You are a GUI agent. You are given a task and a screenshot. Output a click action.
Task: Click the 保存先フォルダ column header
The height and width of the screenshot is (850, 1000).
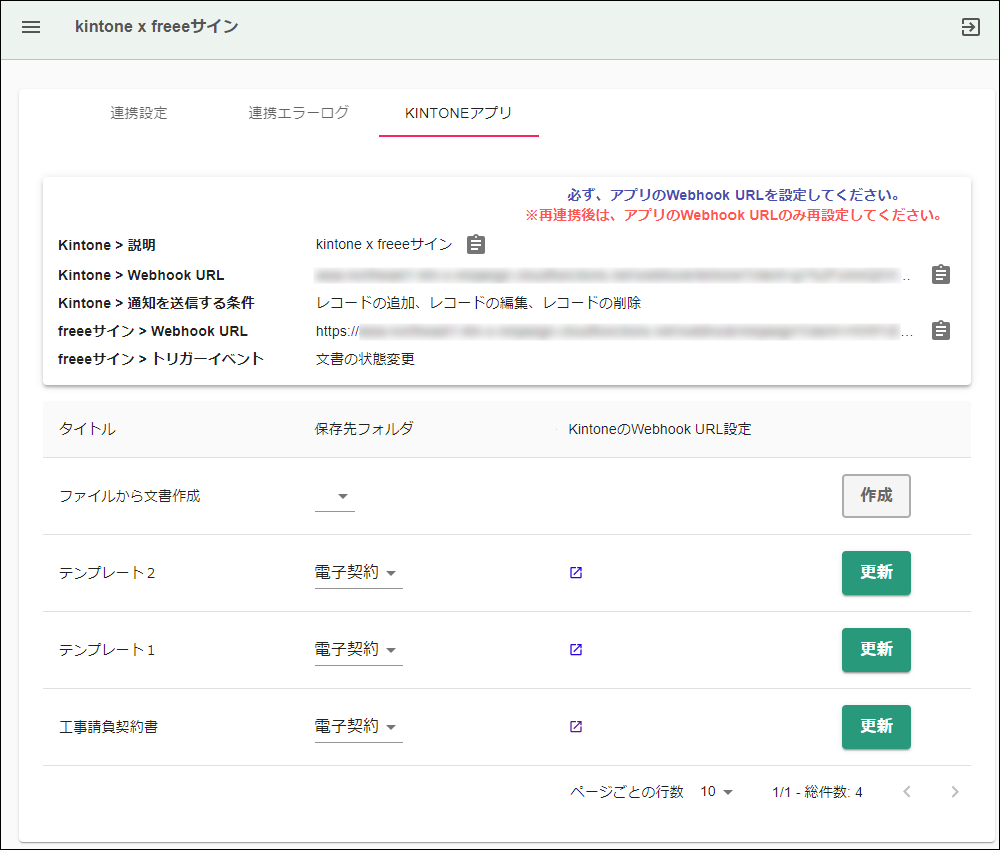[x=364, y=429]
